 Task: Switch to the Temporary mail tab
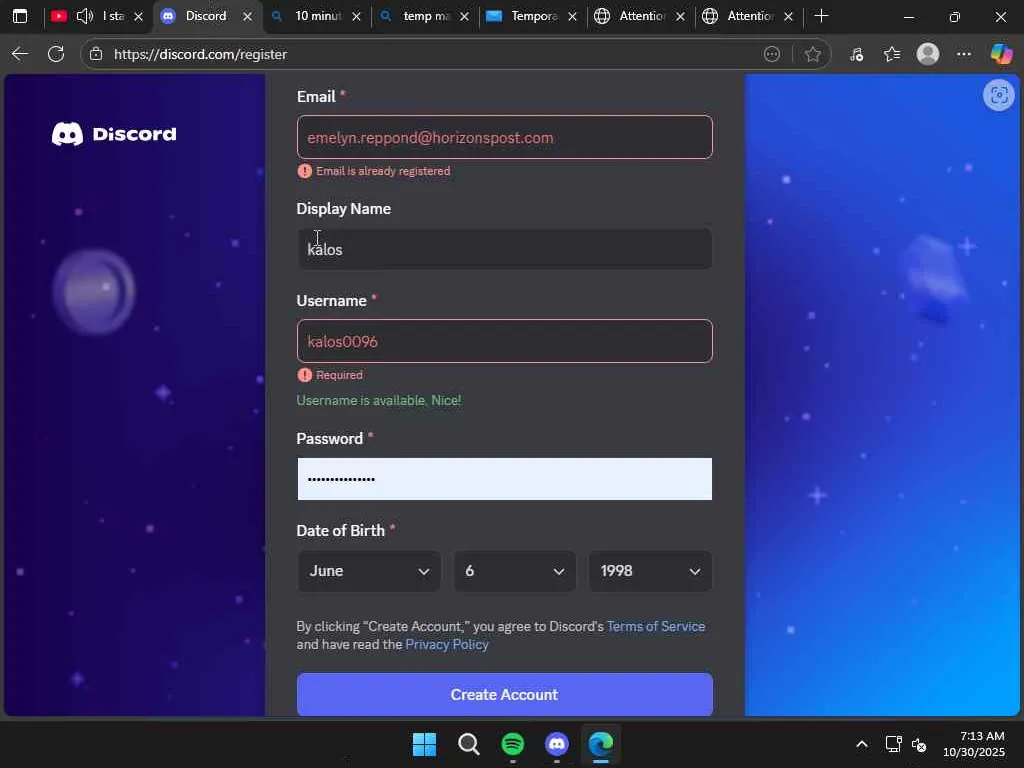point(534,16)
